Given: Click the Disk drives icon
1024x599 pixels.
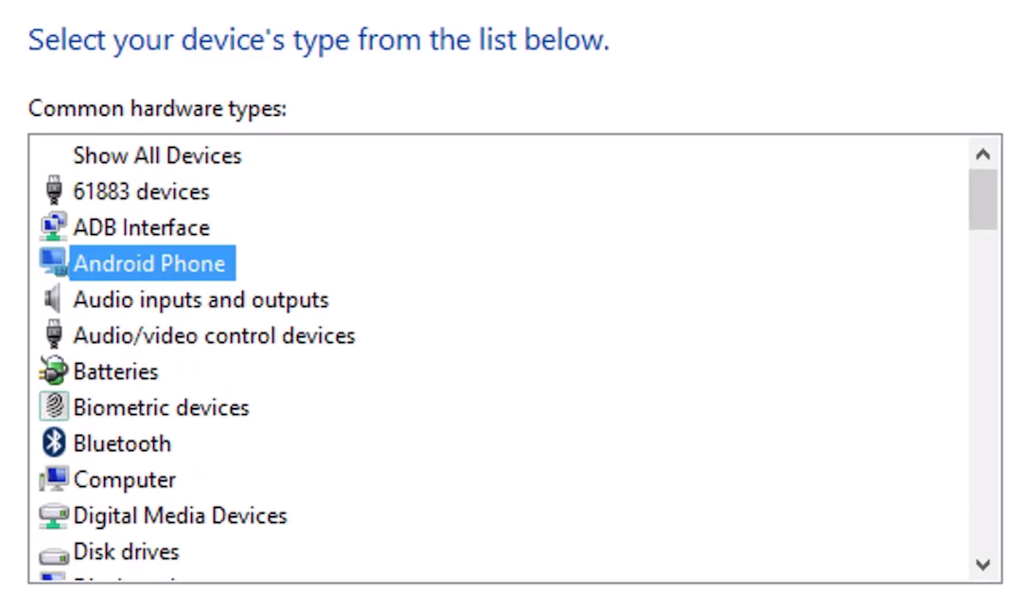Looking at the screenshot, I should (x=53, y=553).
